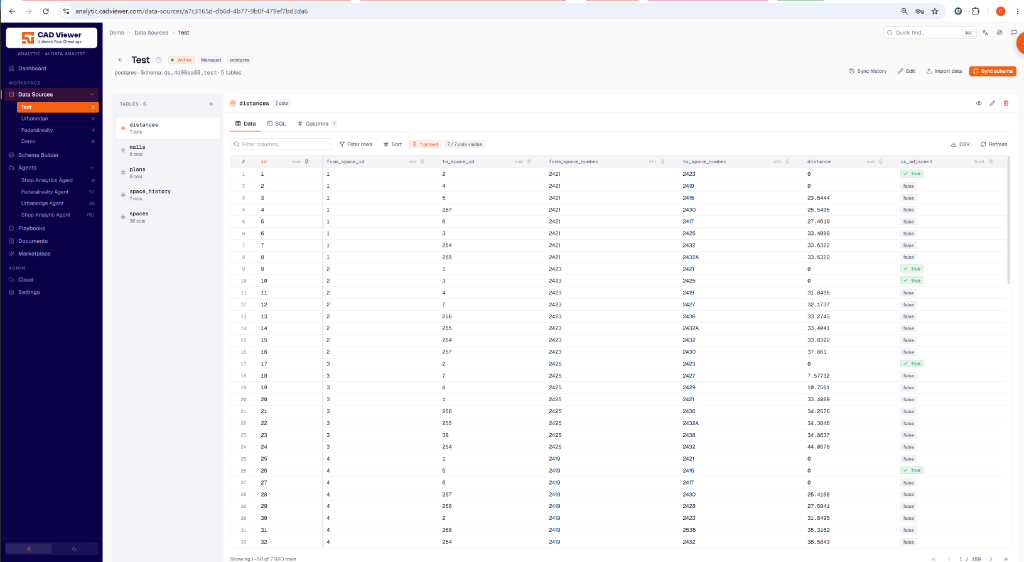Toggle pin on id column header
The image size is (1024, 562).
click(306, 161)
